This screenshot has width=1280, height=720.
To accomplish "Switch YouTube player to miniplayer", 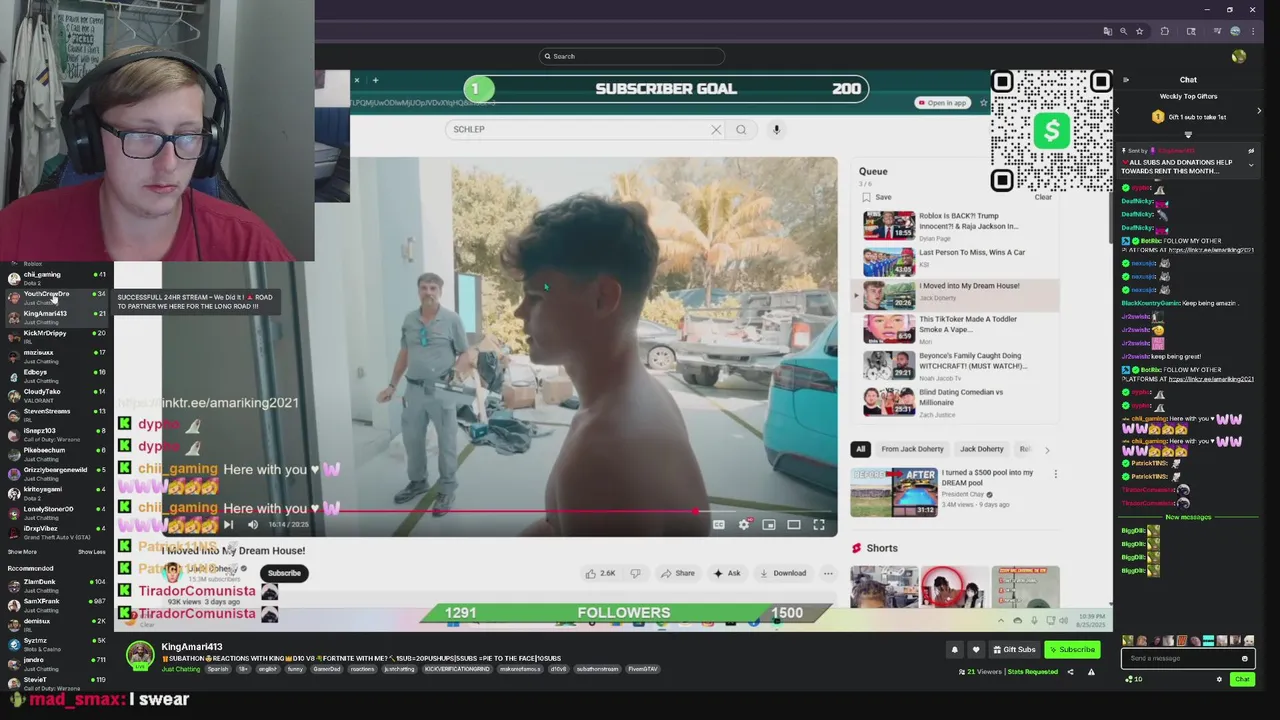I will point(769,524).
